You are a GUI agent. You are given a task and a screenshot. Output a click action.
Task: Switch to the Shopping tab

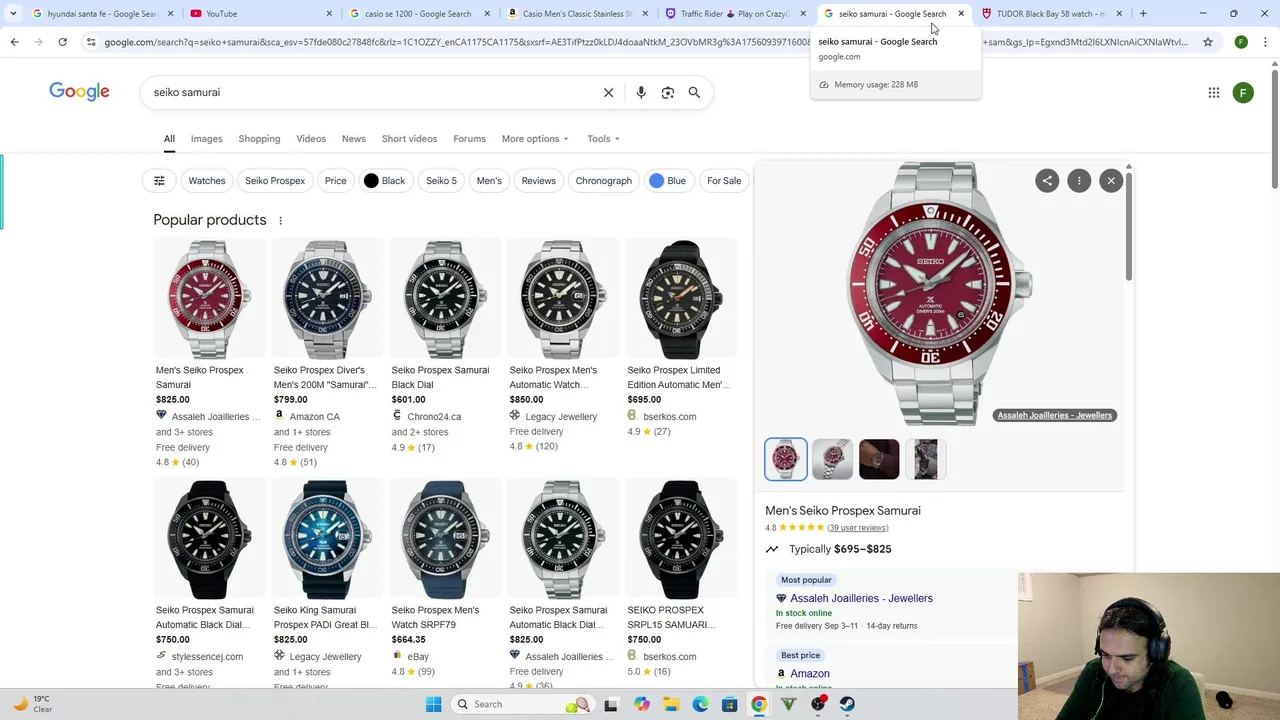[x=259, y=139]
